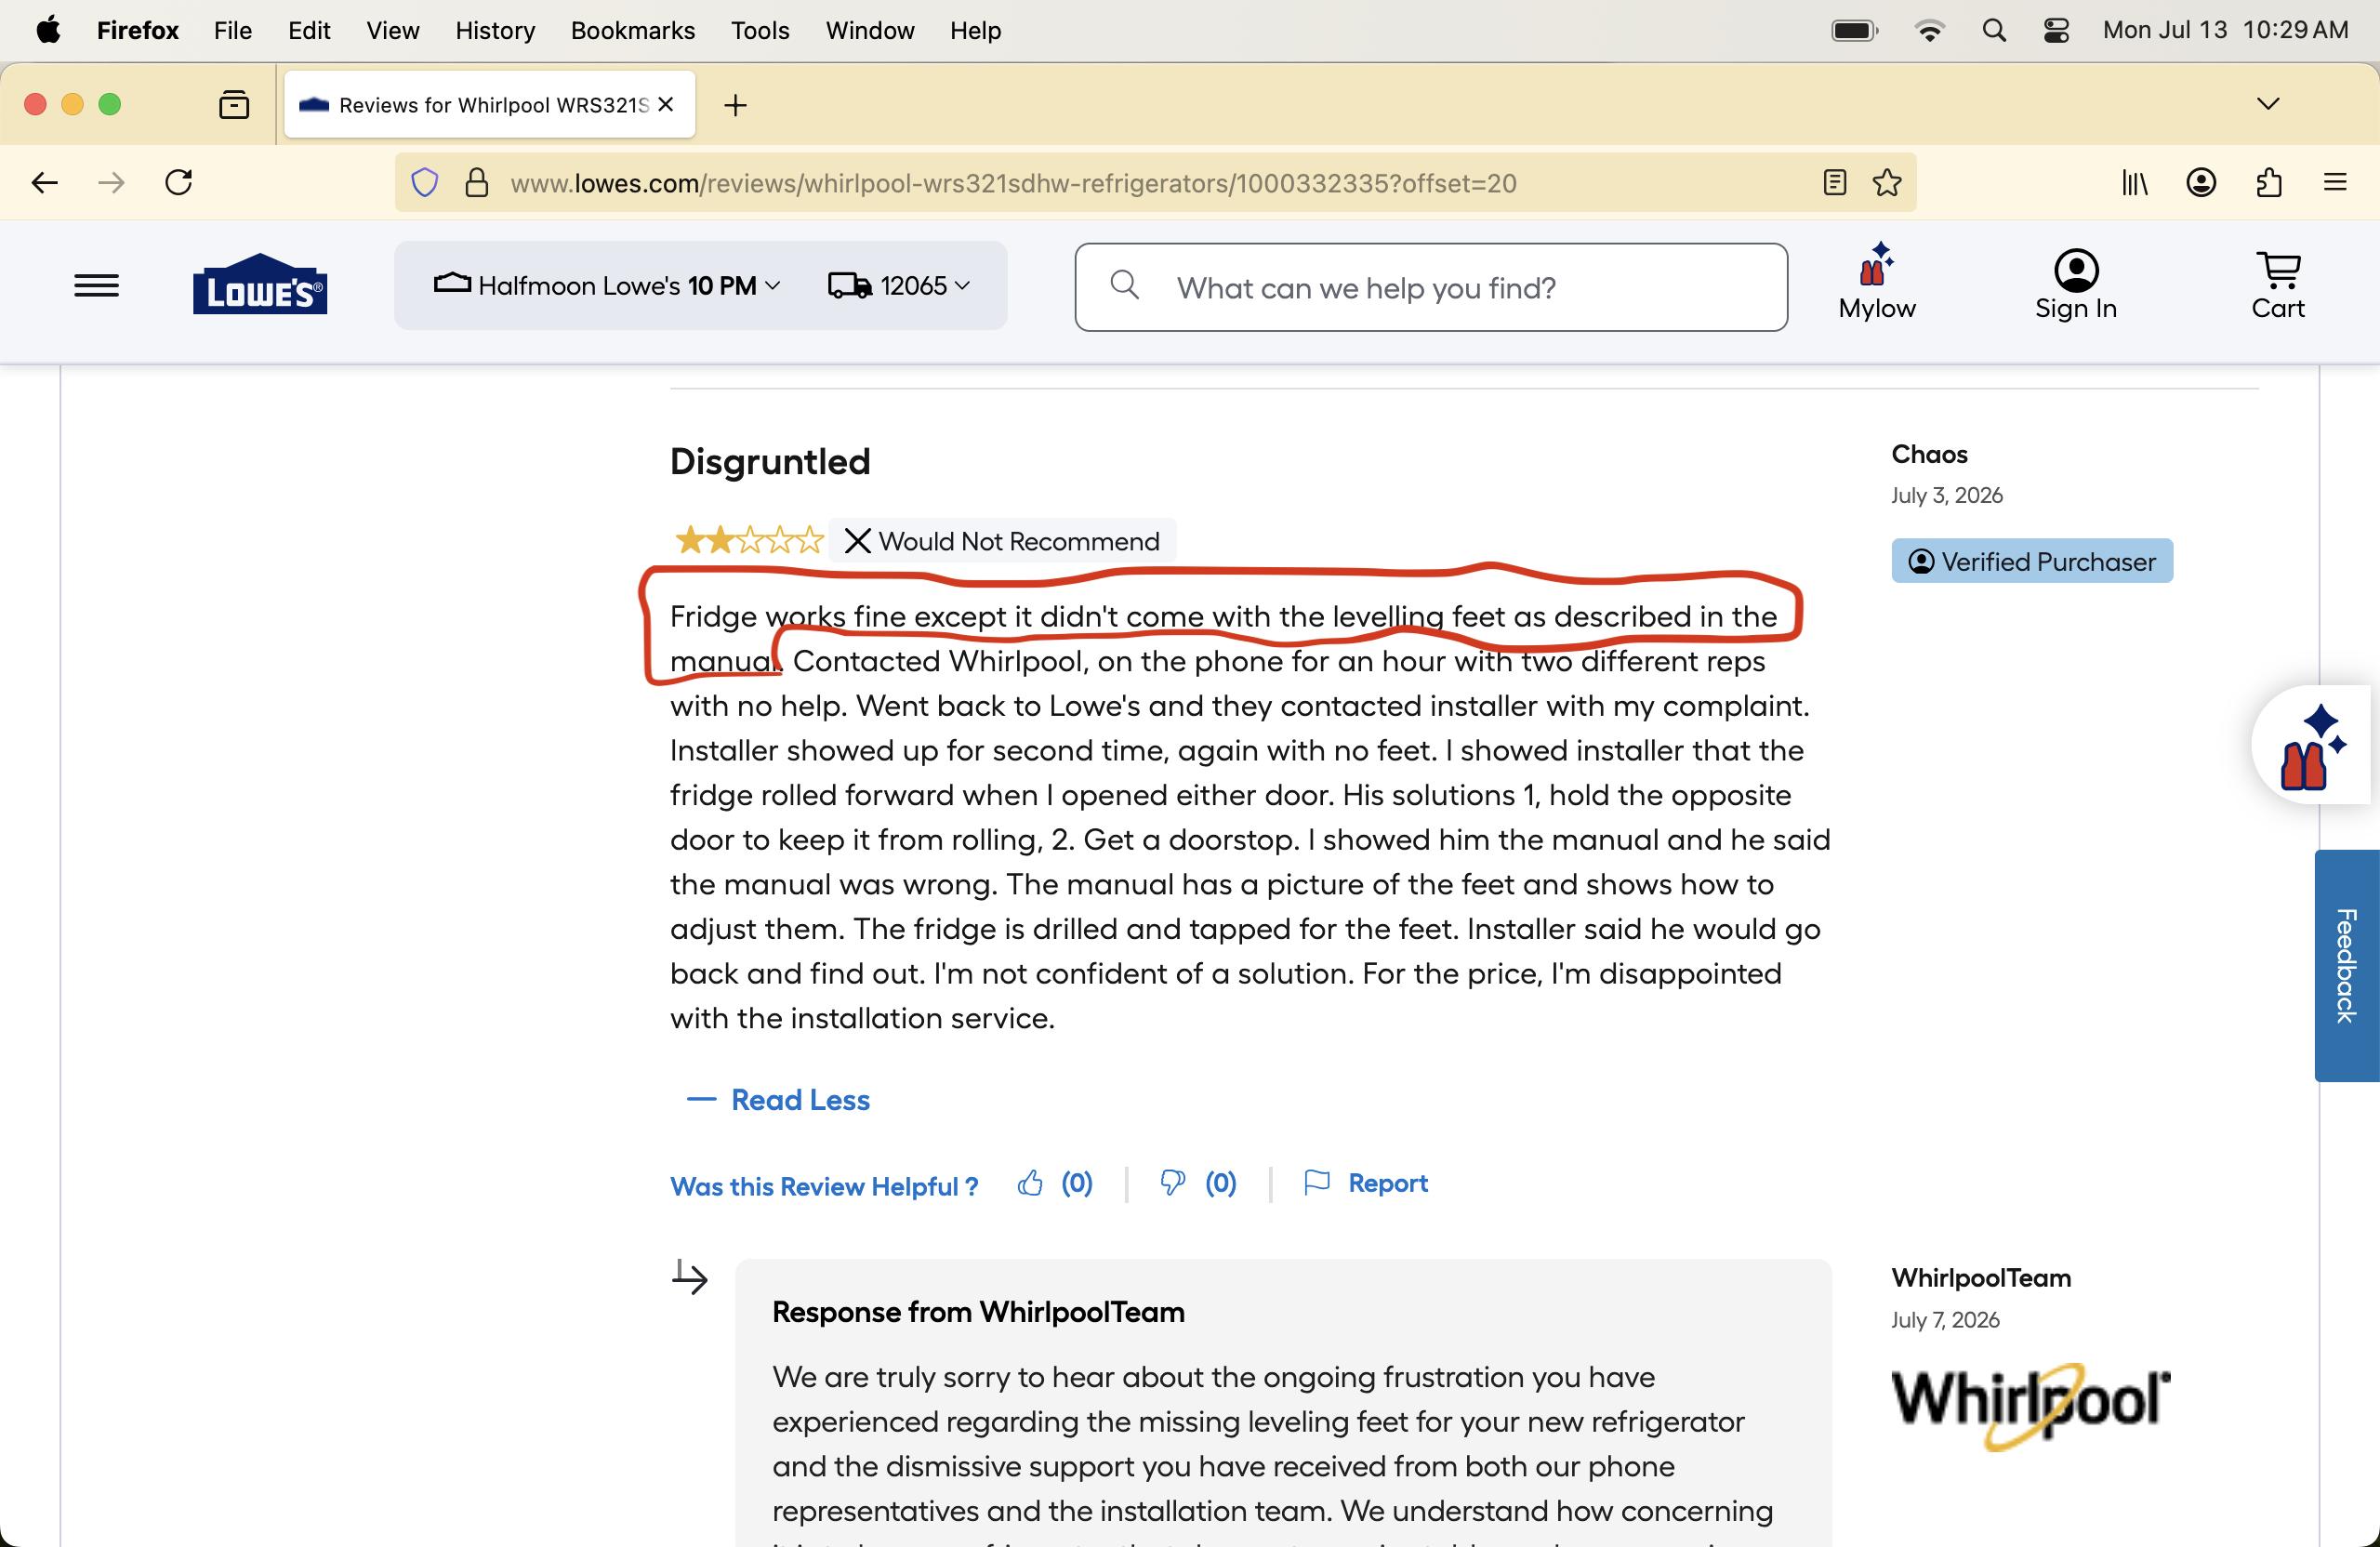Toggle Firefox Reader View

tap(1834, 183)
